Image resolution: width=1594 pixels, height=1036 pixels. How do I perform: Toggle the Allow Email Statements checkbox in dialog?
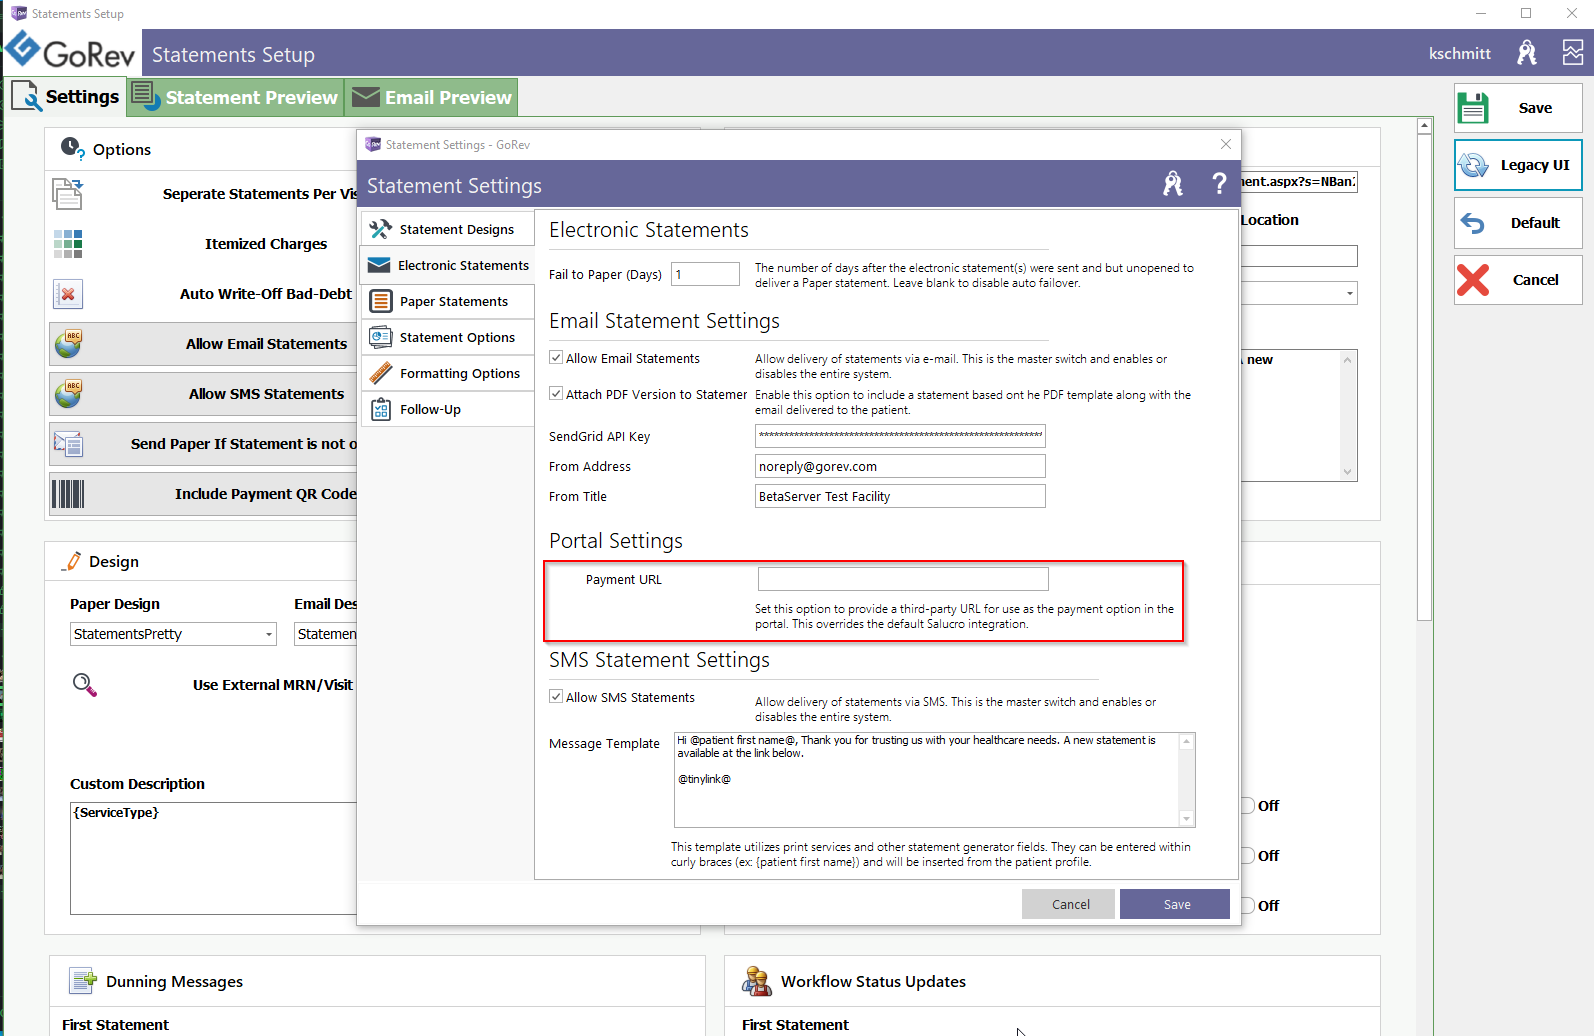click(x=556, y=358)
